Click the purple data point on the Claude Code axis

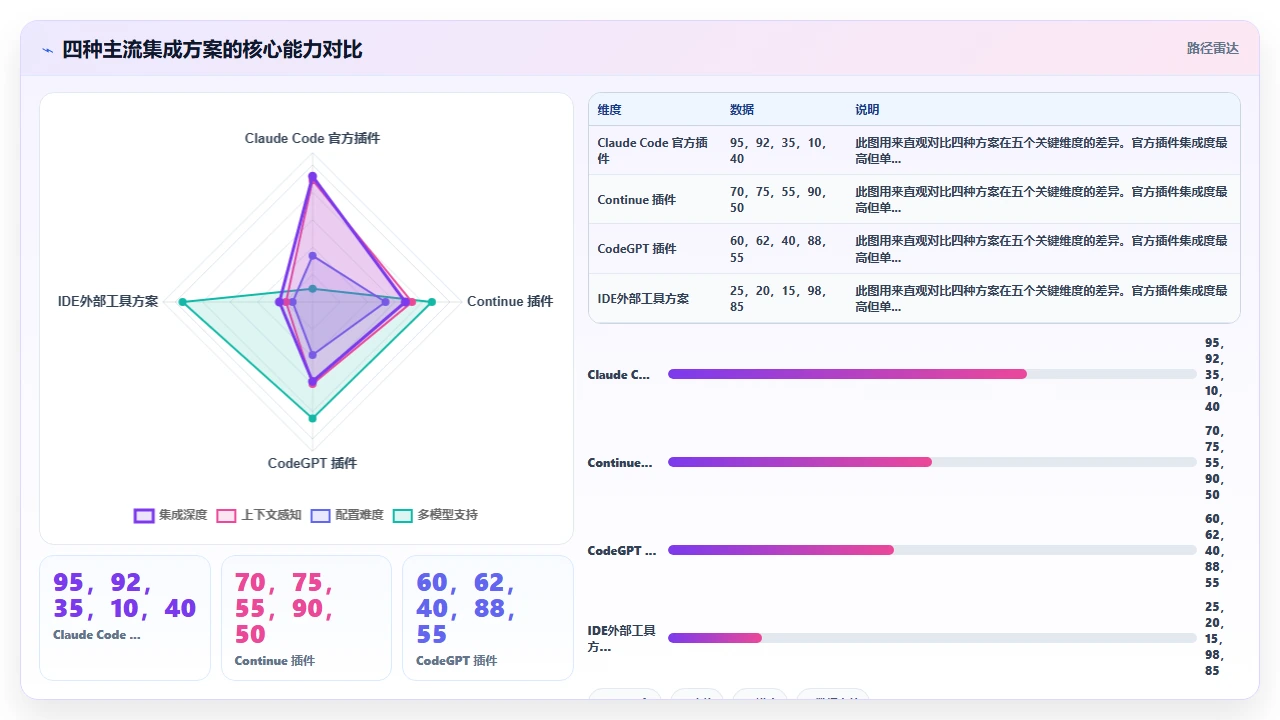[x=312, y=176]
